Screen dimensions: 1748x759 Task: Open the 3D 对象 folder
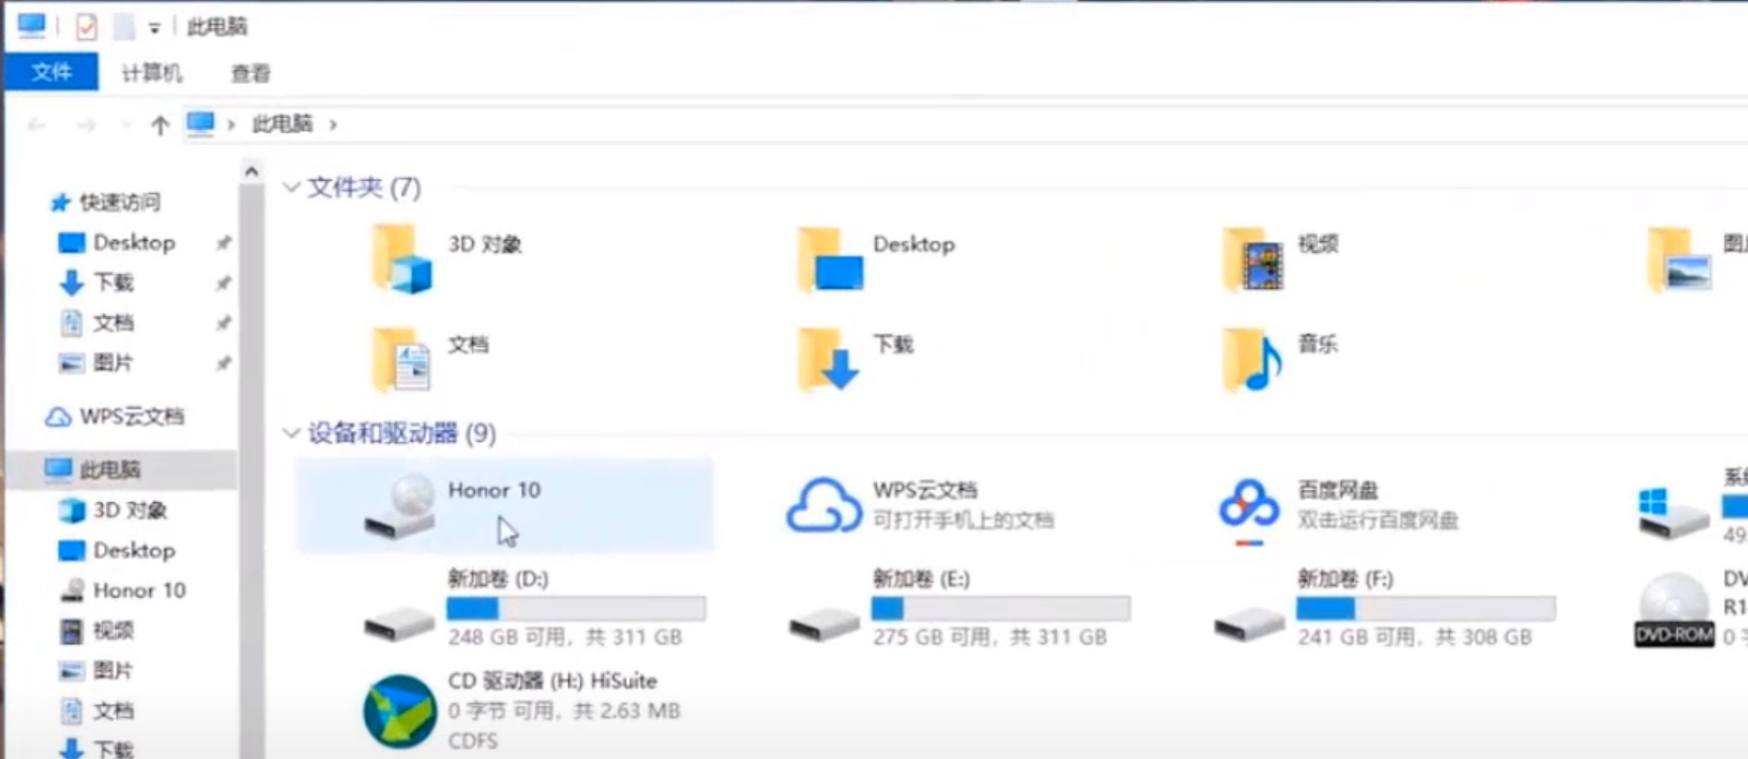click(402, 259)
